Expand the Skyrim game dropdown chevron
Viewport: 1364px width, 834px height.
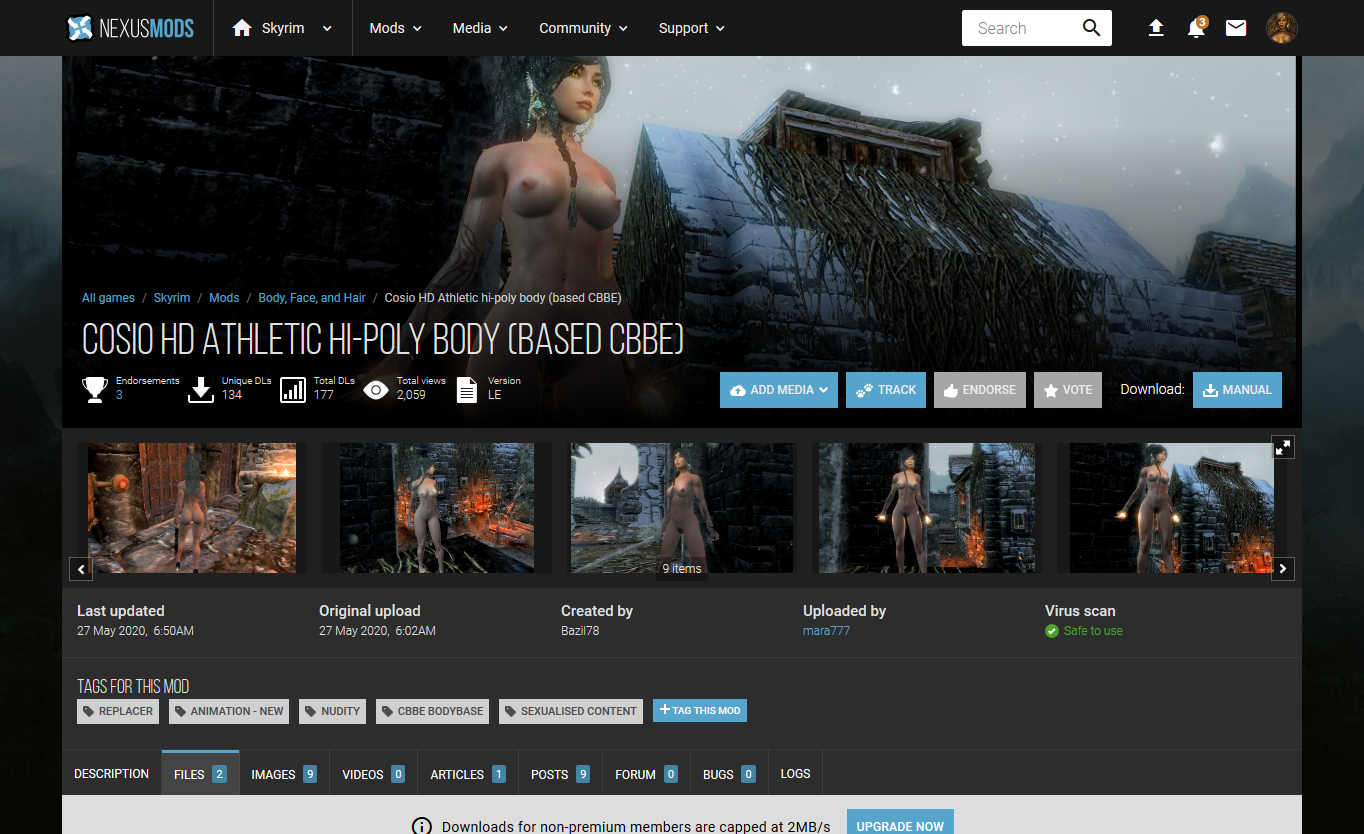click(327, 28)
